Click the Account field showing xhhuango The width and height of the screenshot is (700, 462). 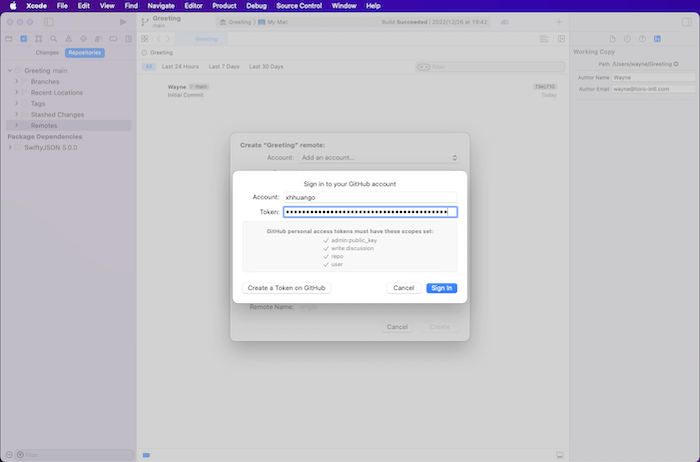point(370,197)
